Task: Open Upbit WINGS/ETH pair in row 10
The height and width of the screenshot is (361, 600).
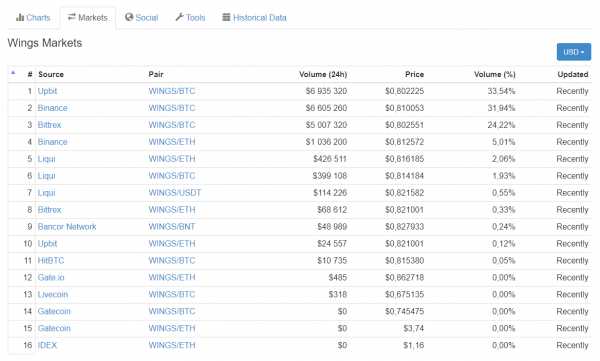Action: tap(172, 243)
